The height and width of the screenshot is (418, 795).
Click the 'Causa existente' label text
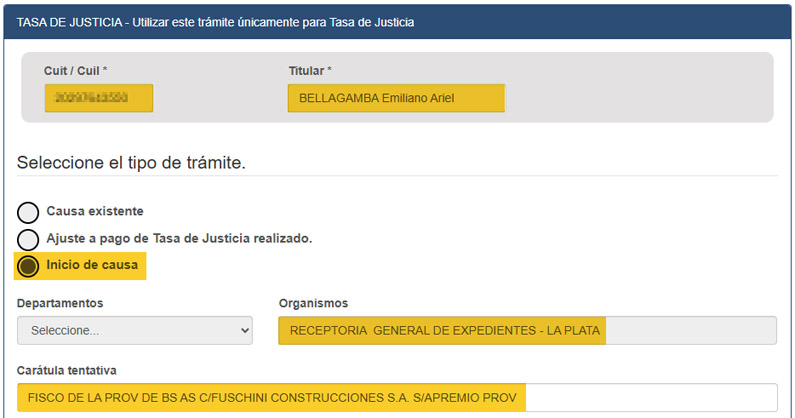tap(95, 211)
